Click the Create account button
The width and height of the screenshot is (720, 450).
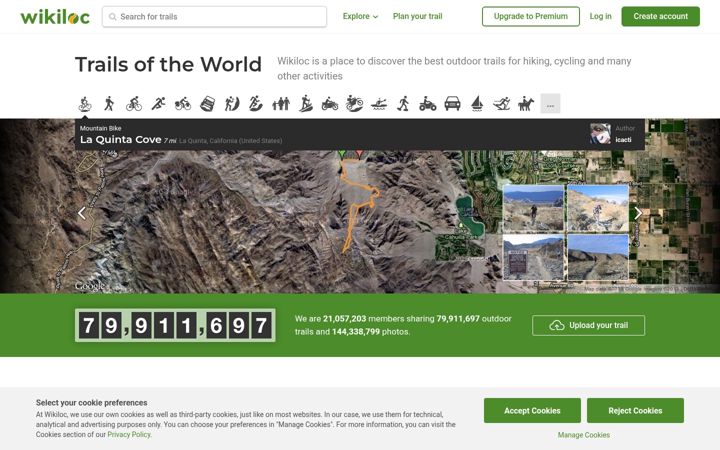(x=660, y=17)
